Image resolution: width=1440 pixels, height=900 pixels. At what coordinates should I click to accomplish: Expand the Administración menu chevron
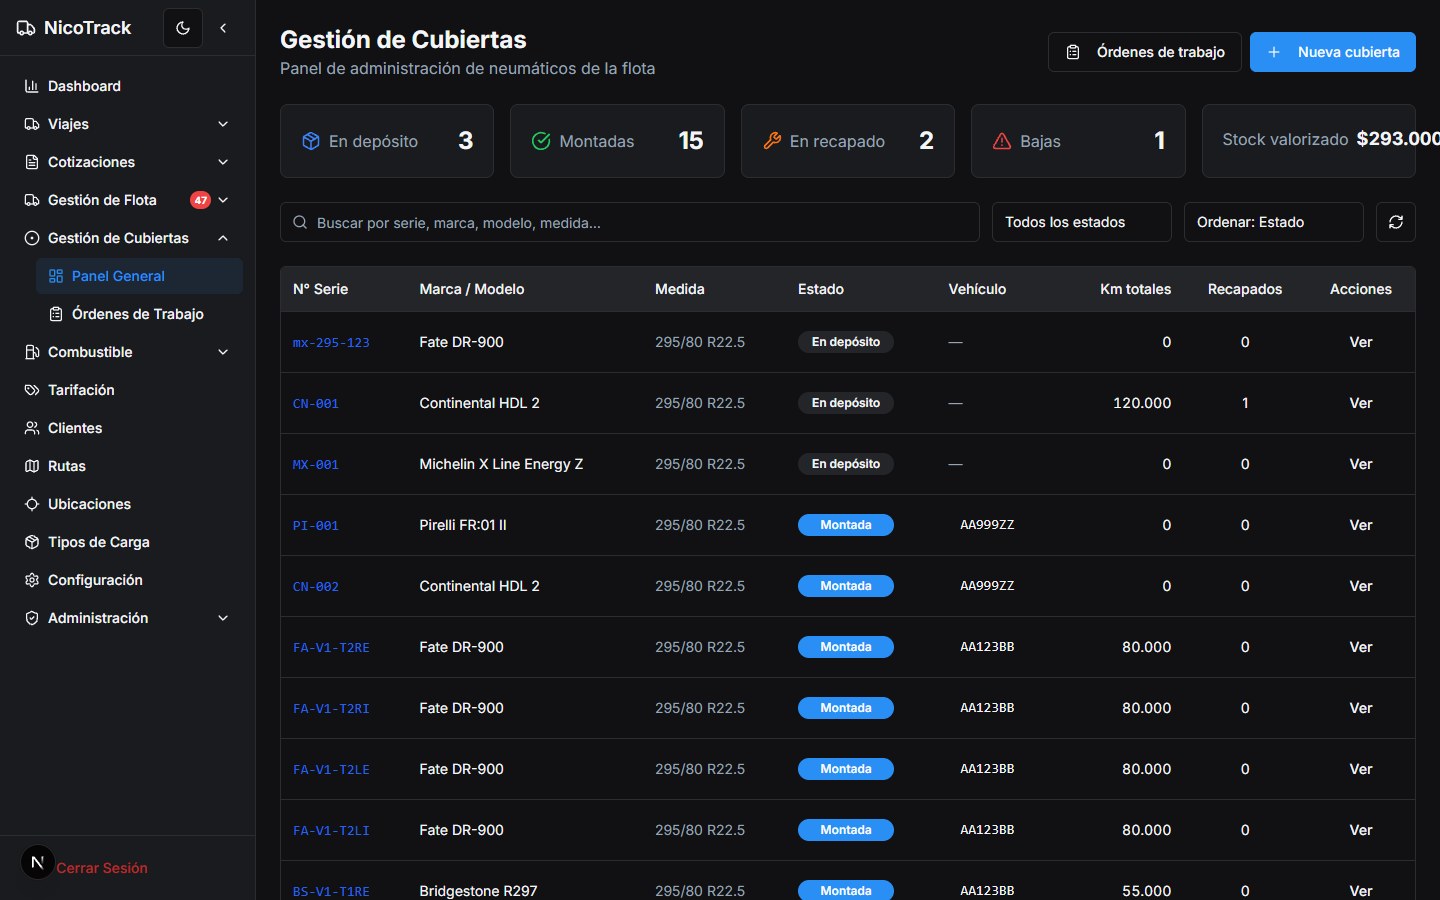coord(223,618)
